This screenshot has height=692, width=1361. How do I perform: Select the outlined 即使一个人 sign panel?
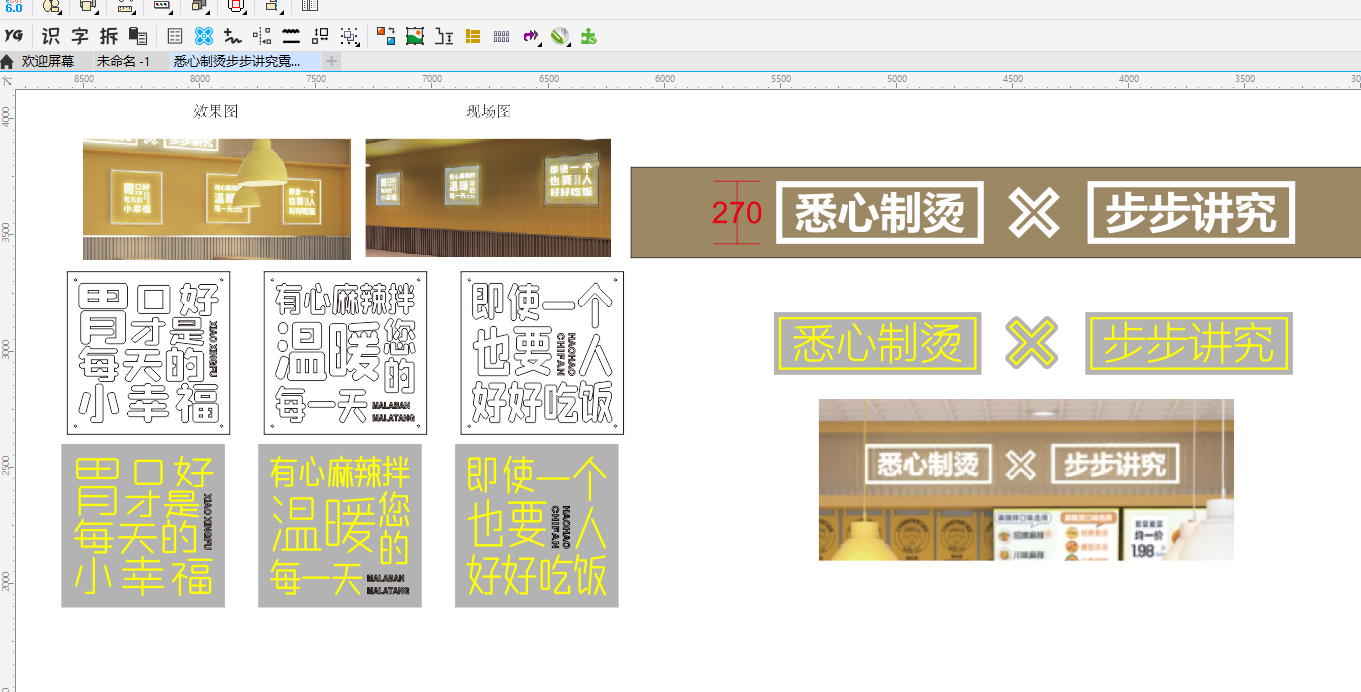coord(542,353)
